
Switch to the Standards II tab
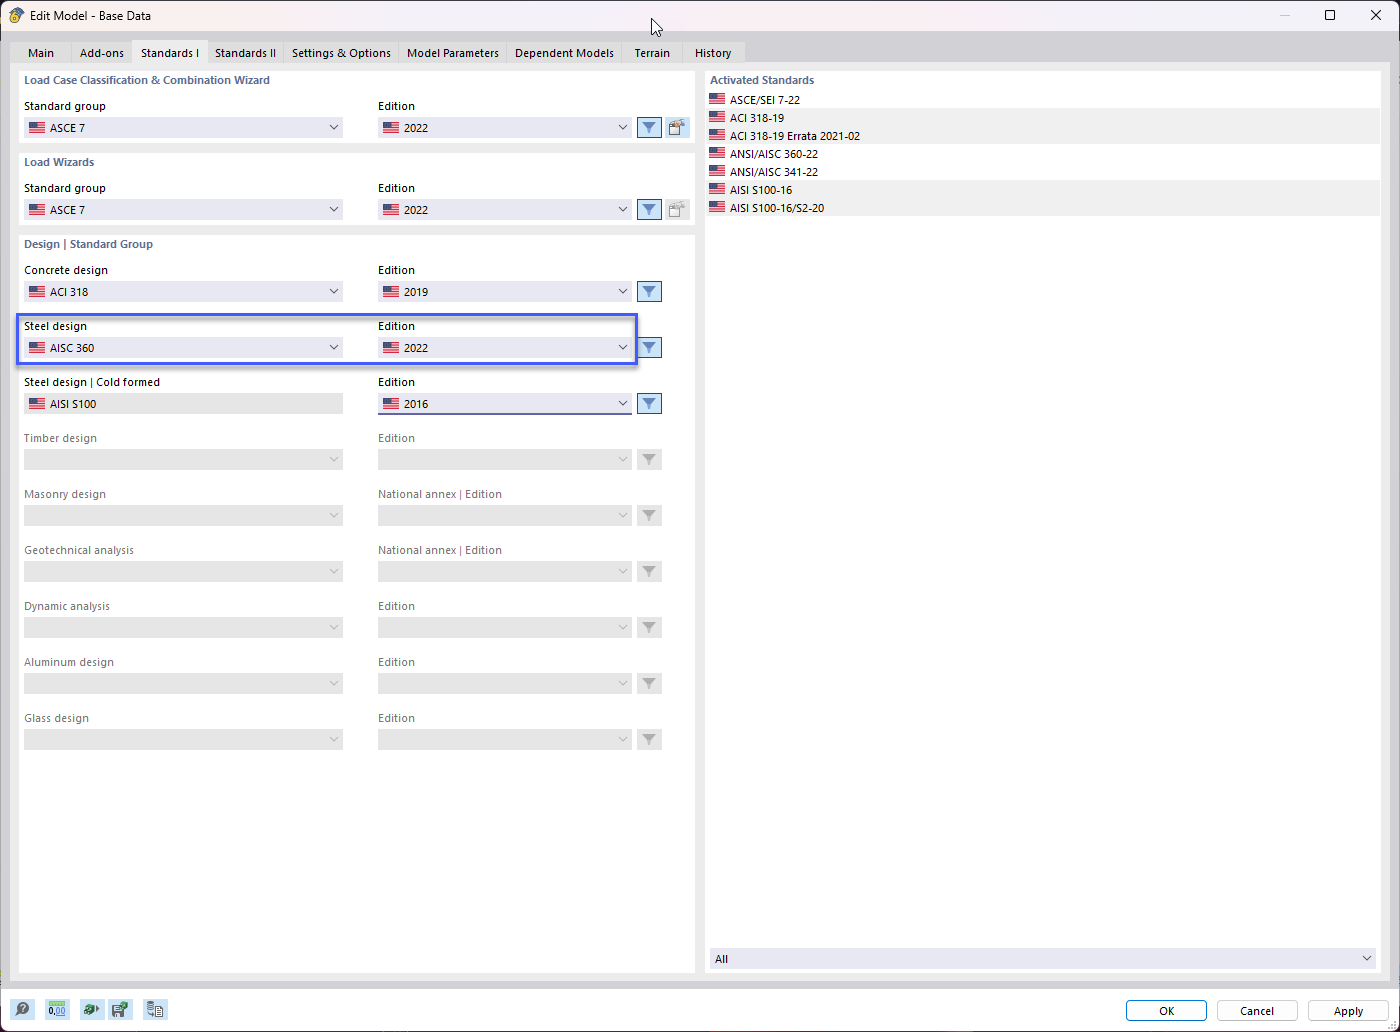pyautogui.click(x=245, y=53)
